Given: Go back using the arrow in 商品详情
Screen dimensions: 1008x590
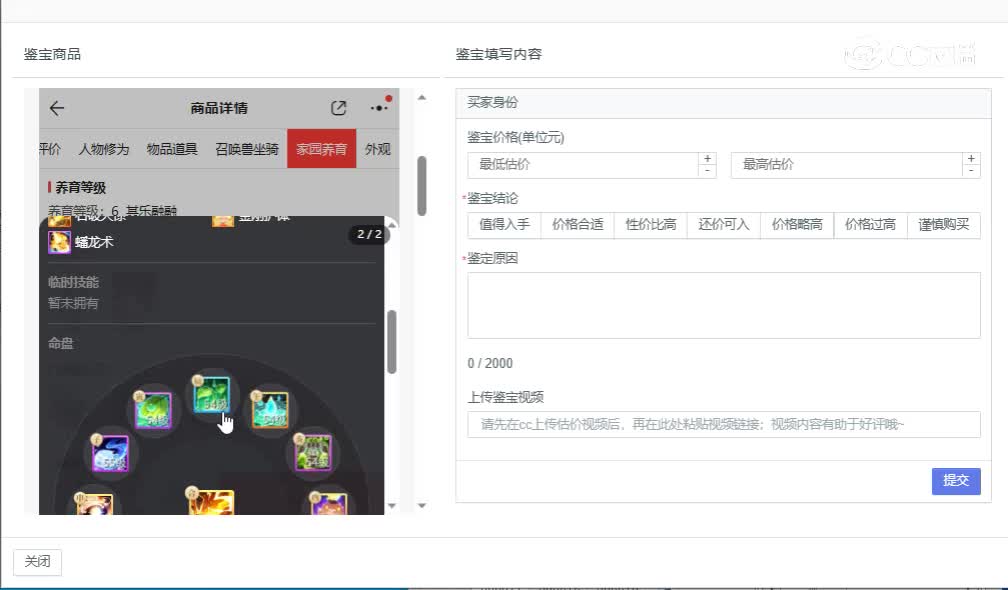Looking at the screenshot, I should pyautogui.click(x=57, y=108).
